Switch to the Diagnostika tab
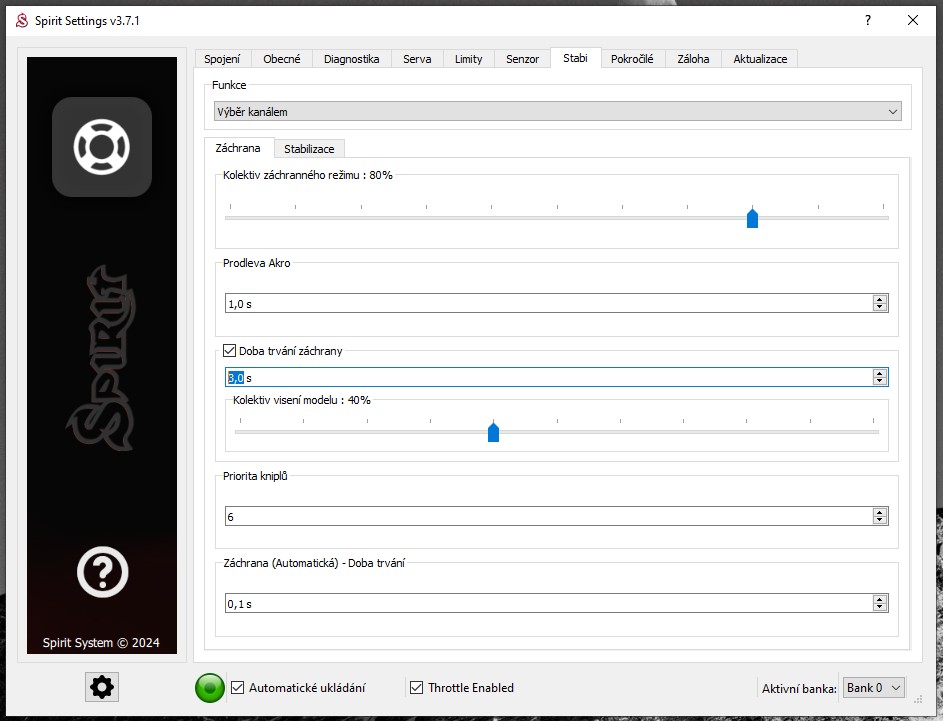The height and width of the screenshot is (721, 943). click(x=351, y=59)
